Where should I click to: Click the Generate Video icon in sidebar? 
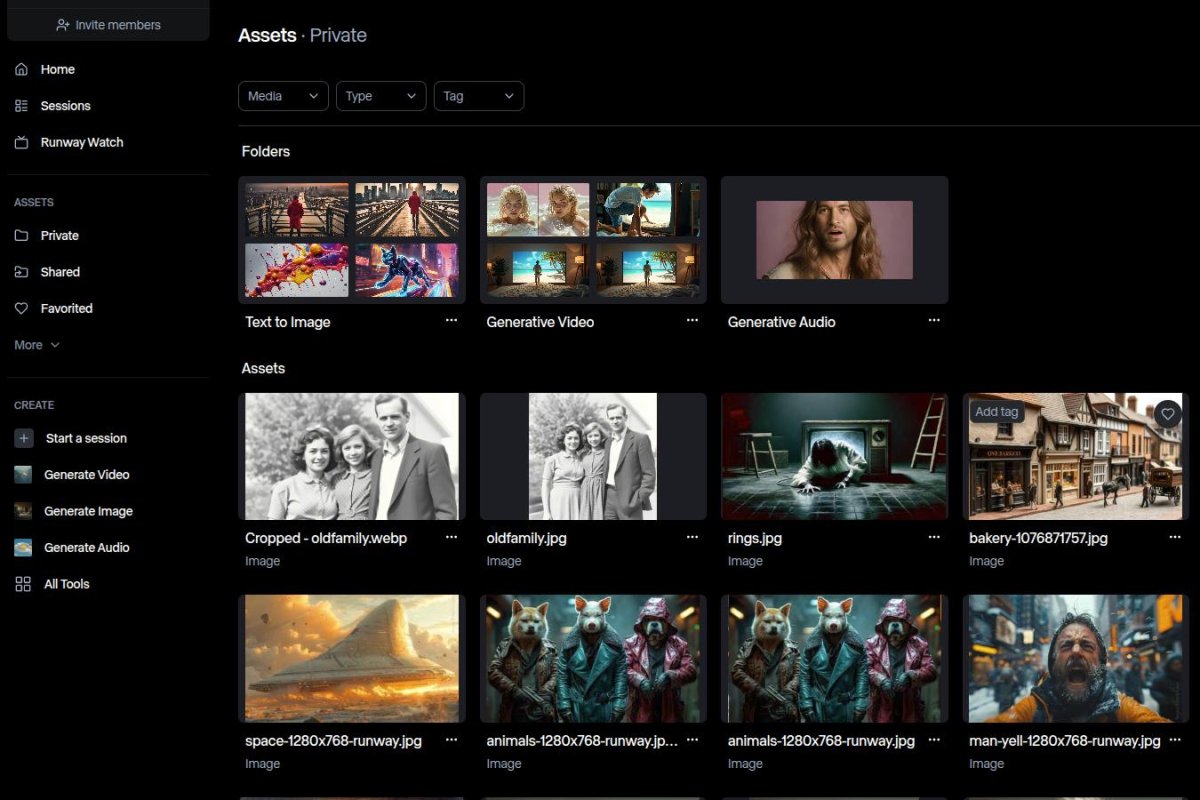(23, 475)
